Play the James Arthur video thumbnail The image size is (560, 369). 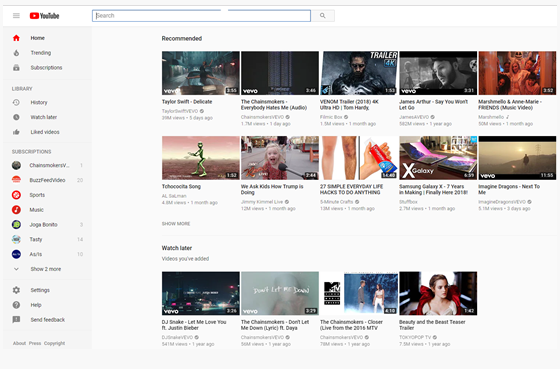tap(438, 73)
